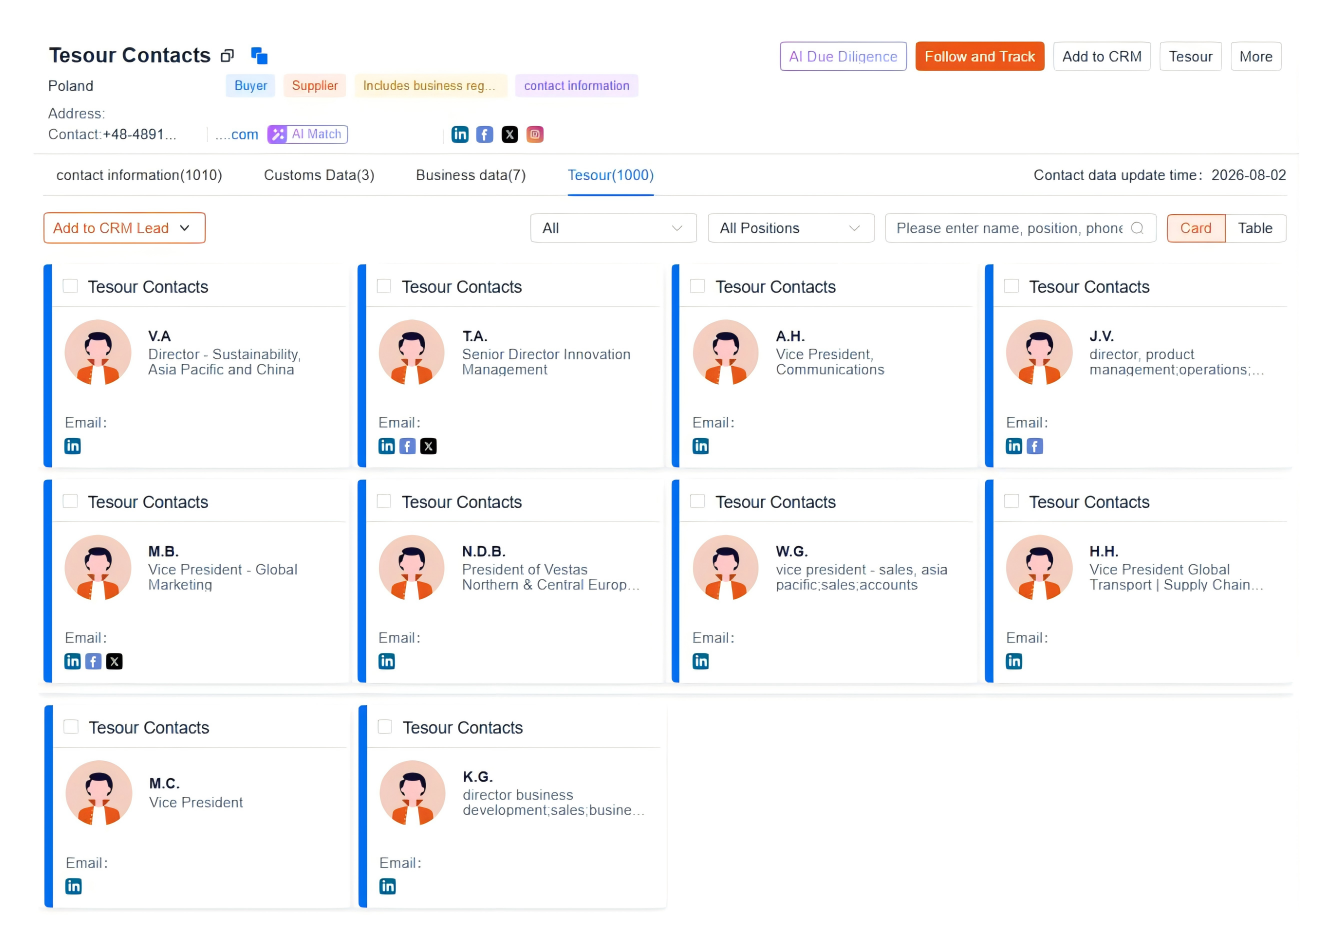This screenshot has height=951, width=1334.
Task: Open the company Facebook icon in header
Action: click(484, 134)
